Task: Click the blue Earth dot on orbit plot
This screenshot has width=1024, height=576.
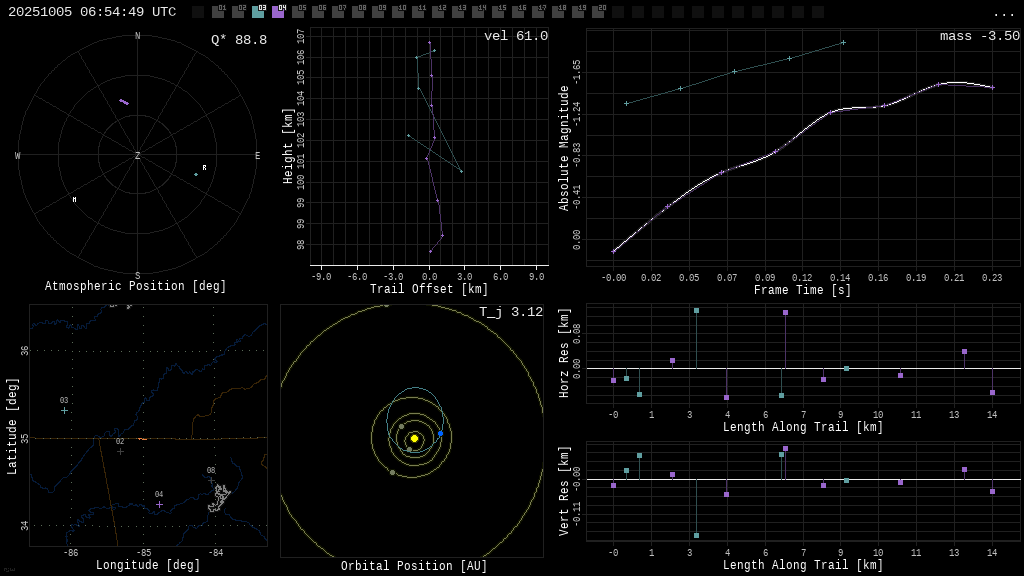Action: pos(440,433)
